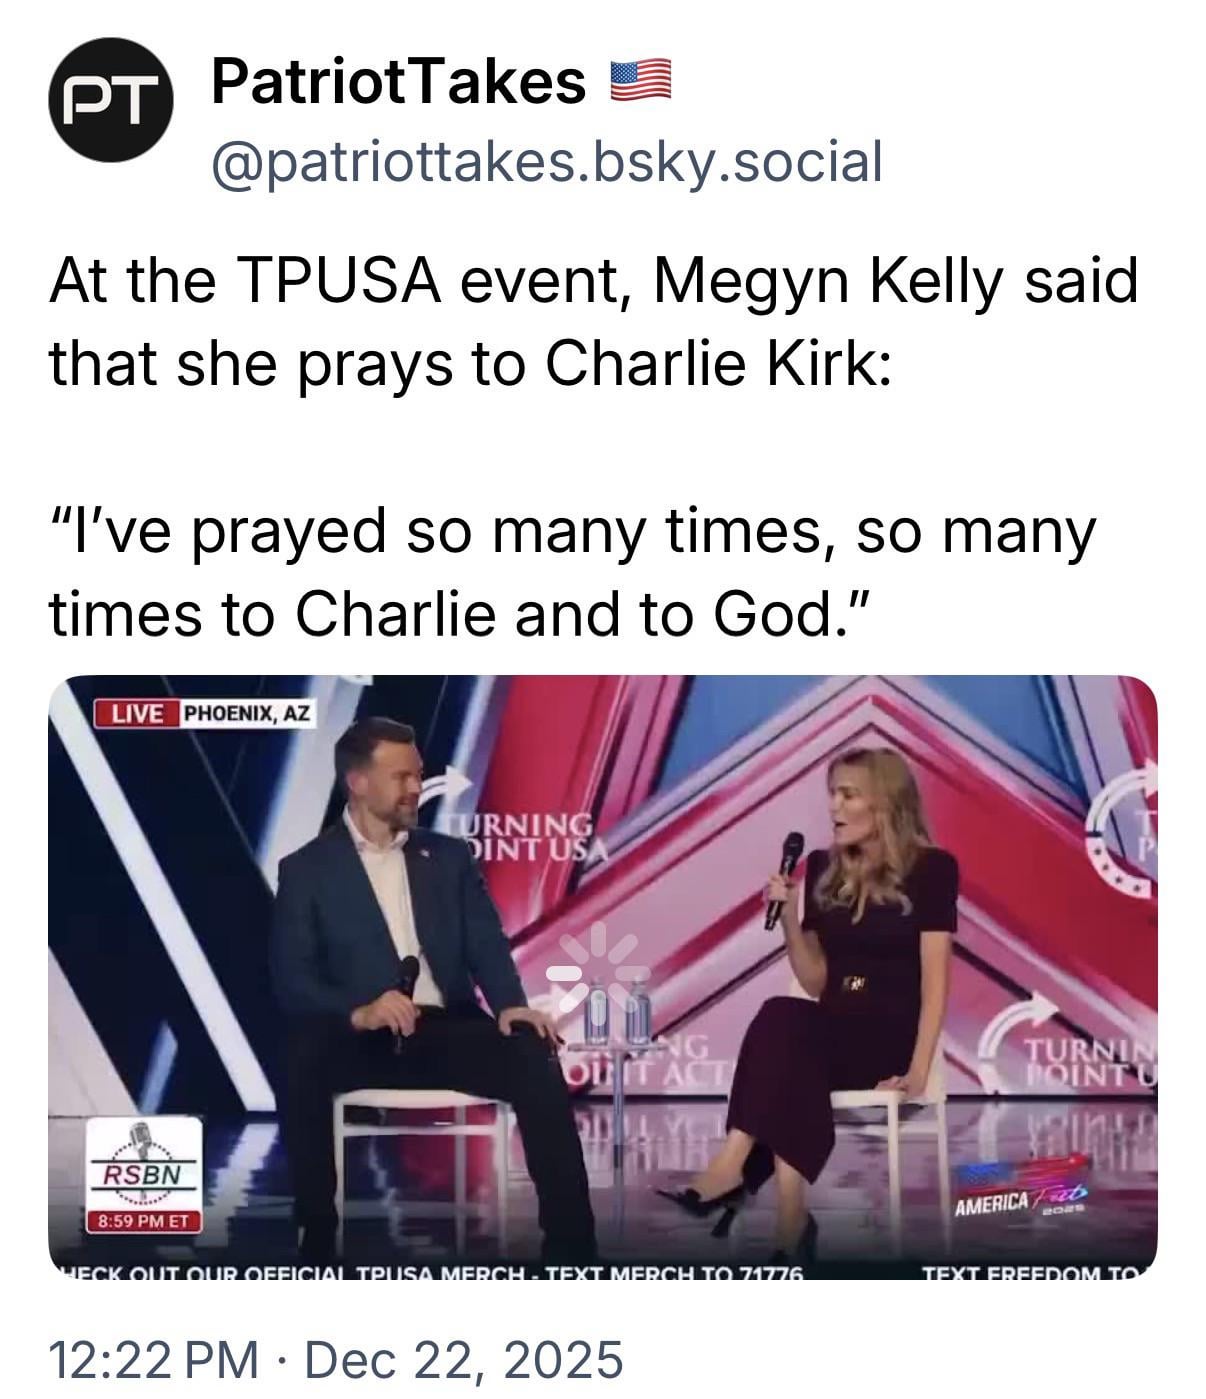1206x1399 pixels.
Task: Open the post timestamp 12:22 PM
Action: click(x=153, y=1359)
